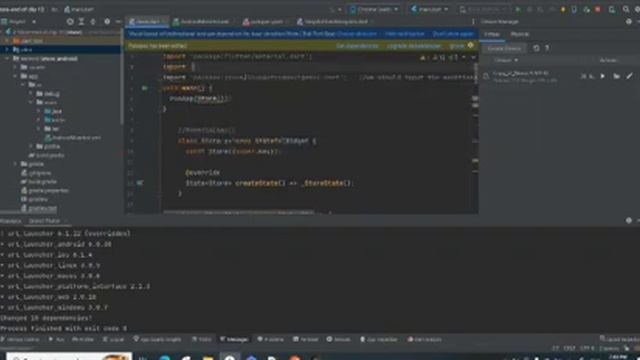The image size is (640, 360).
Task: Switch to the AndroidManifest.xml editor tab
Action: tap(201, 22)
